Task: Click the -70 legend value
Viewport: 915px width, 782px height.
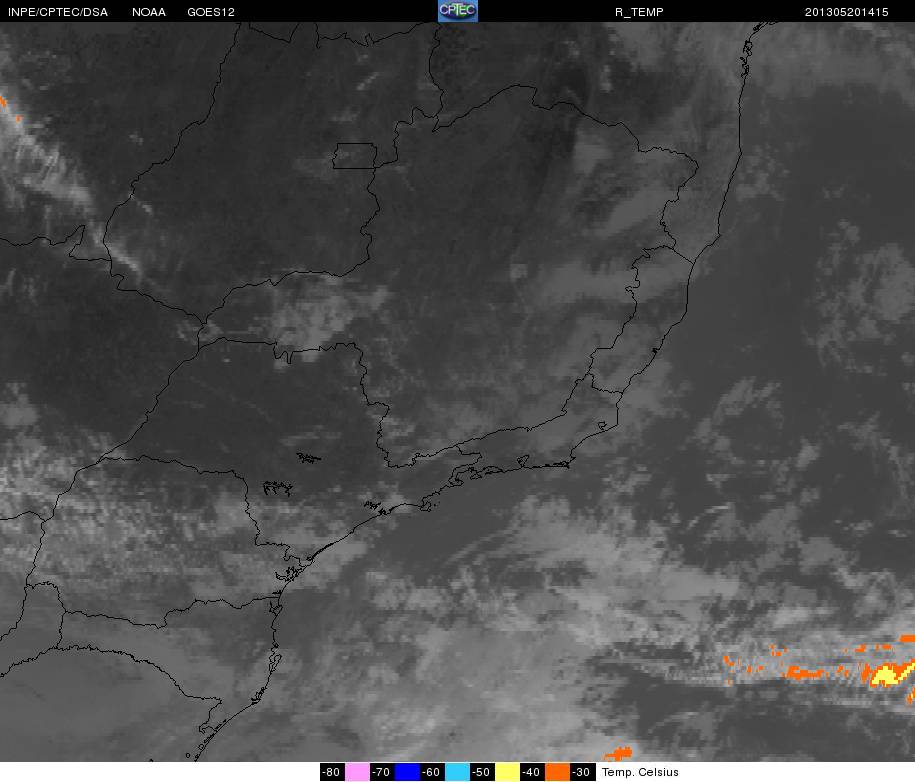Action: coord(382,772)
